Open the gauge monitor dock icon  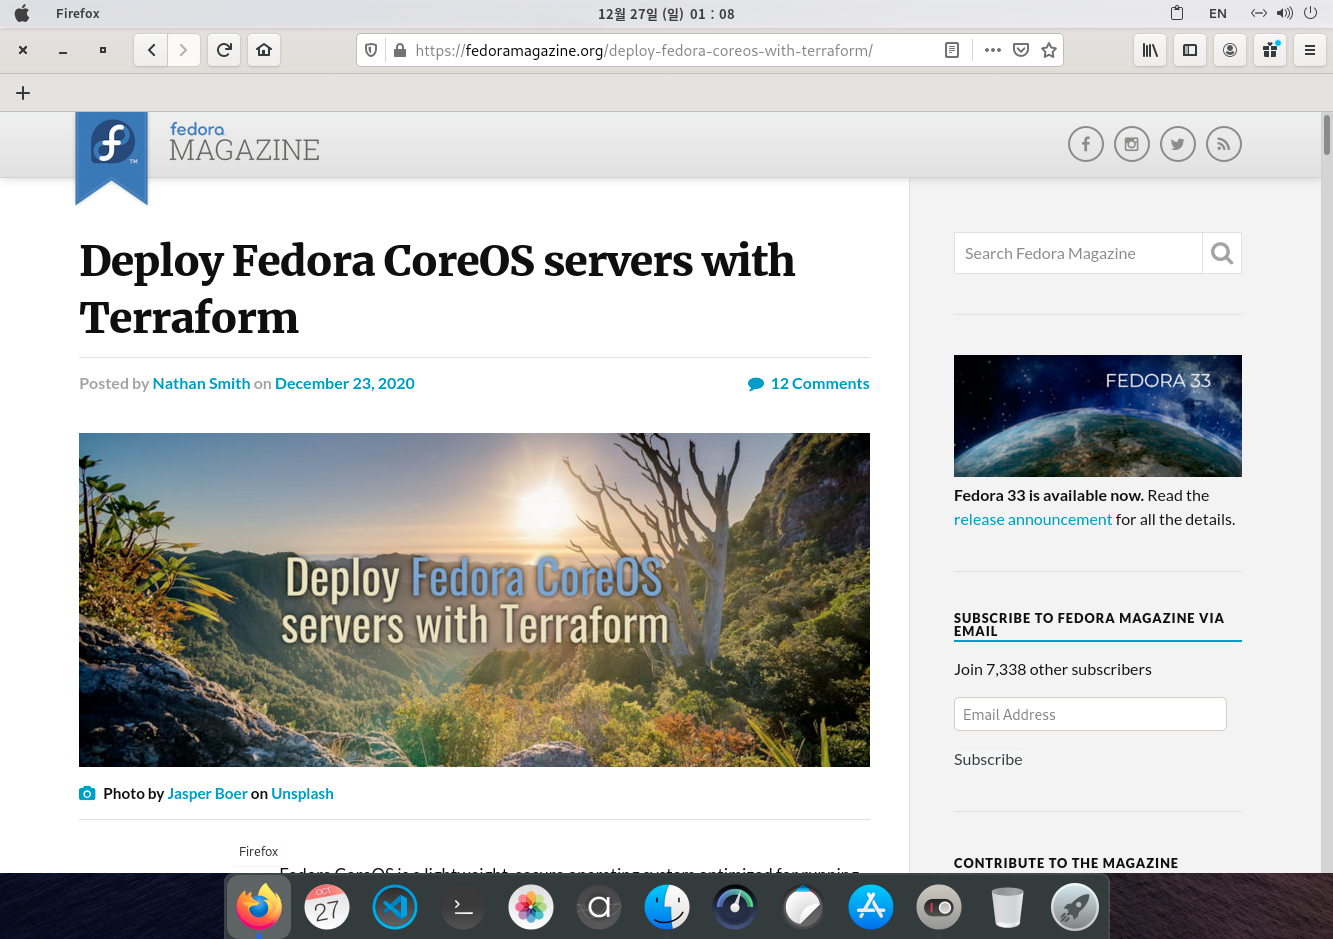[735, 907]
